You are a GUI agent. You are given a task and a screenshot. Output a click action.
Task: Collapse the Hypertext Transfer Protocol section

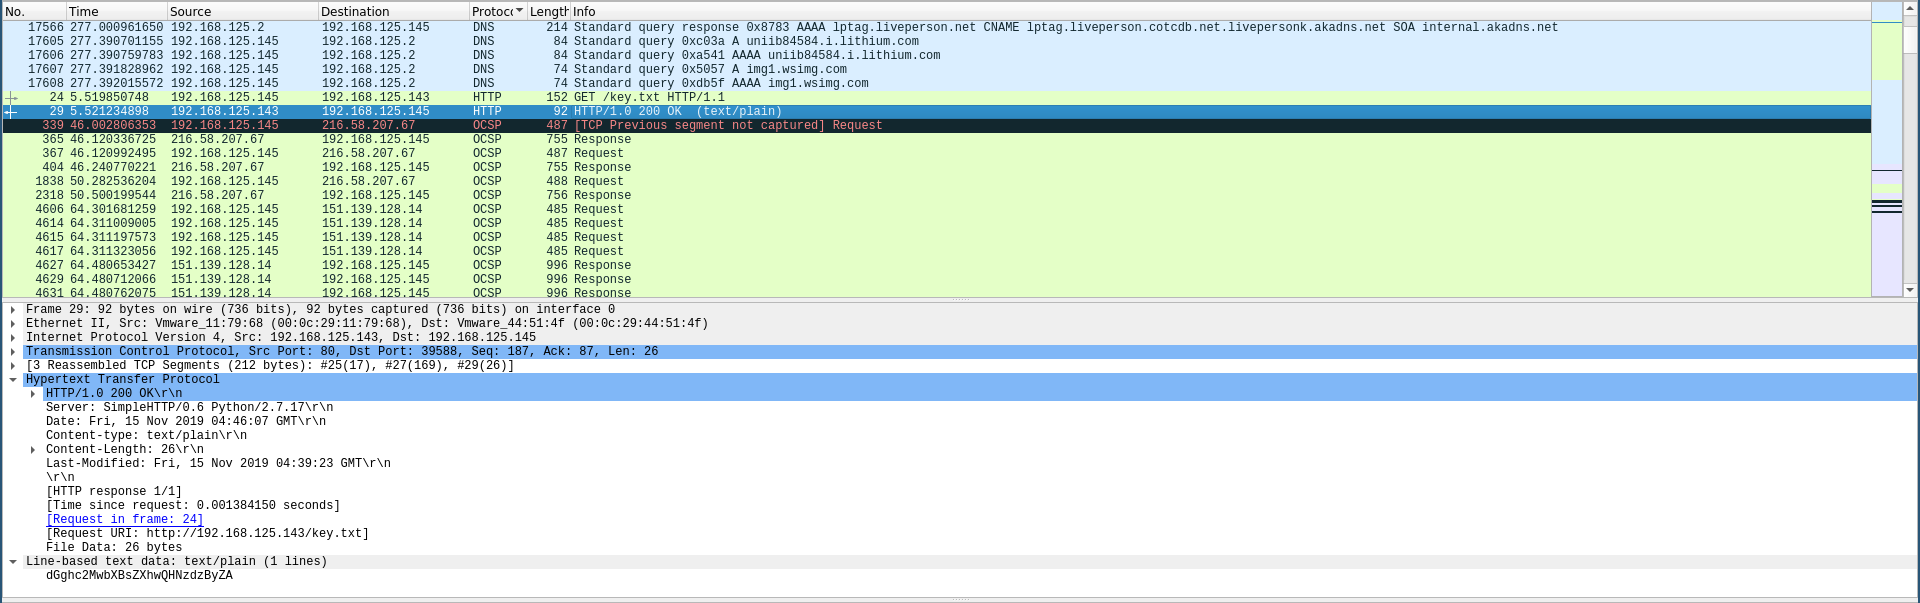(x=12, y=380)
